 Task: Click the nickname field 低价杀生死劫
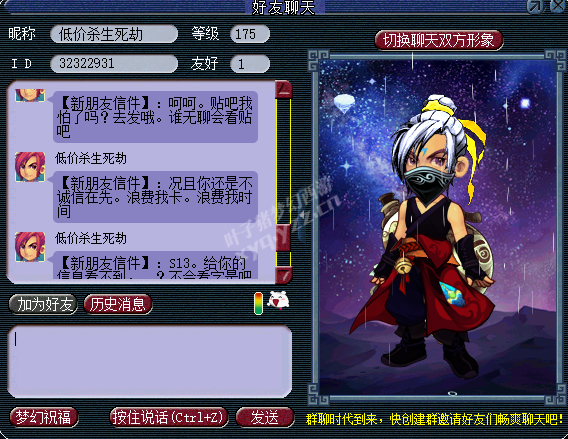(114, 34)
